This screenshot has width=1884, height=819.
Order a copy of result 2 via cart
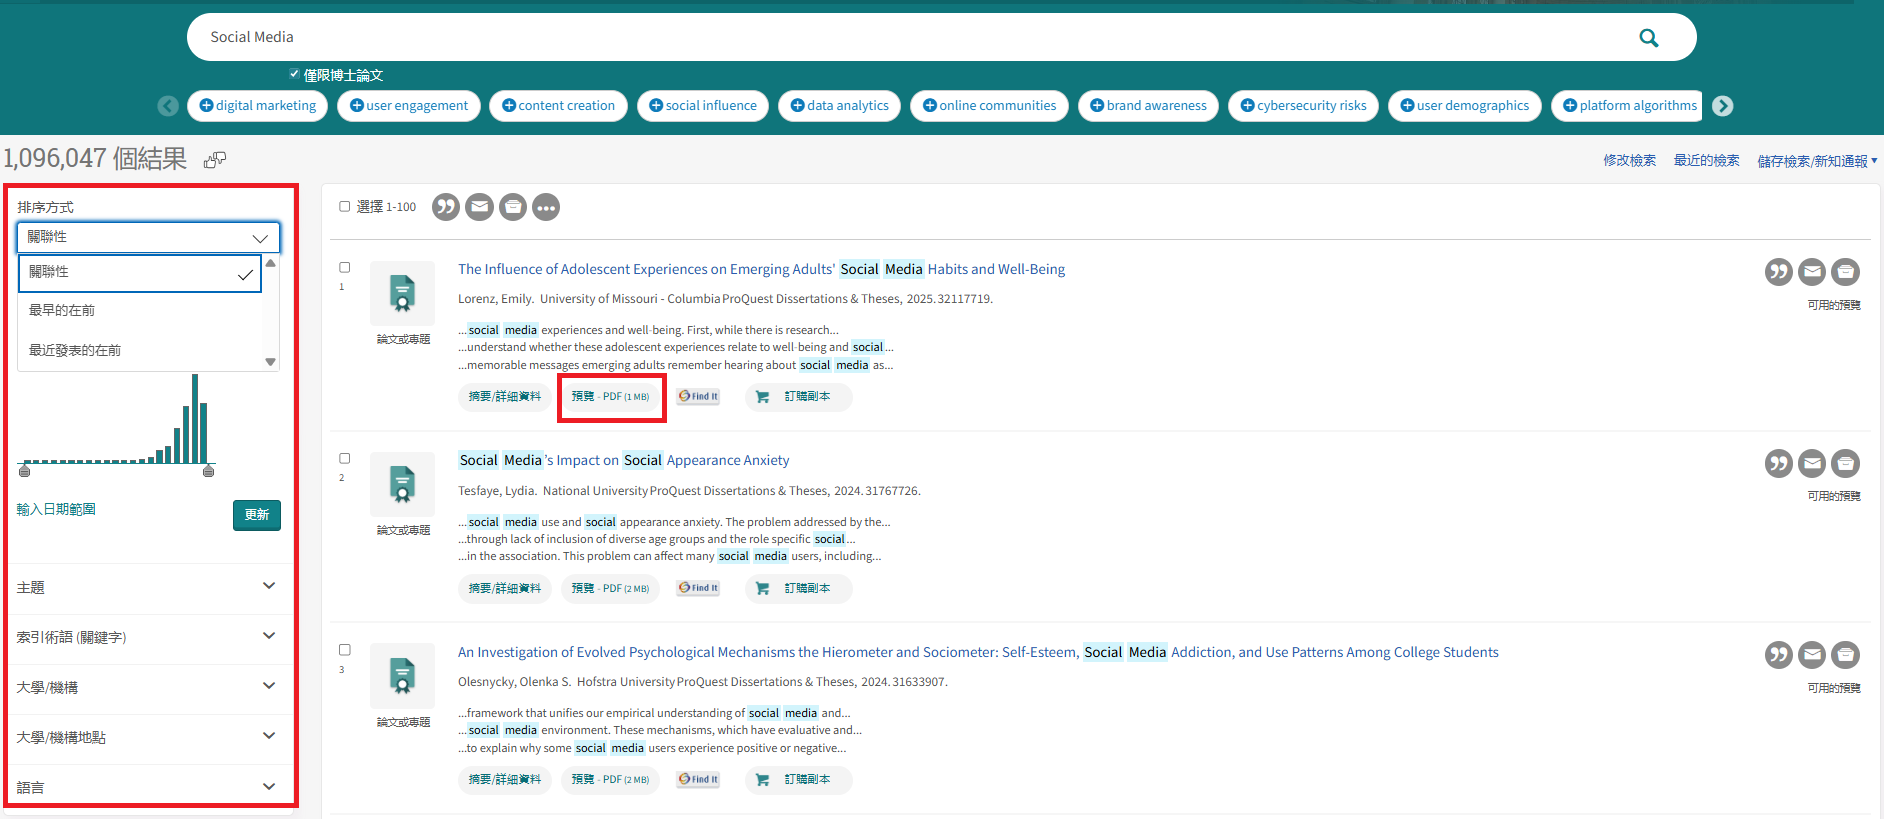tap(798, 588)
